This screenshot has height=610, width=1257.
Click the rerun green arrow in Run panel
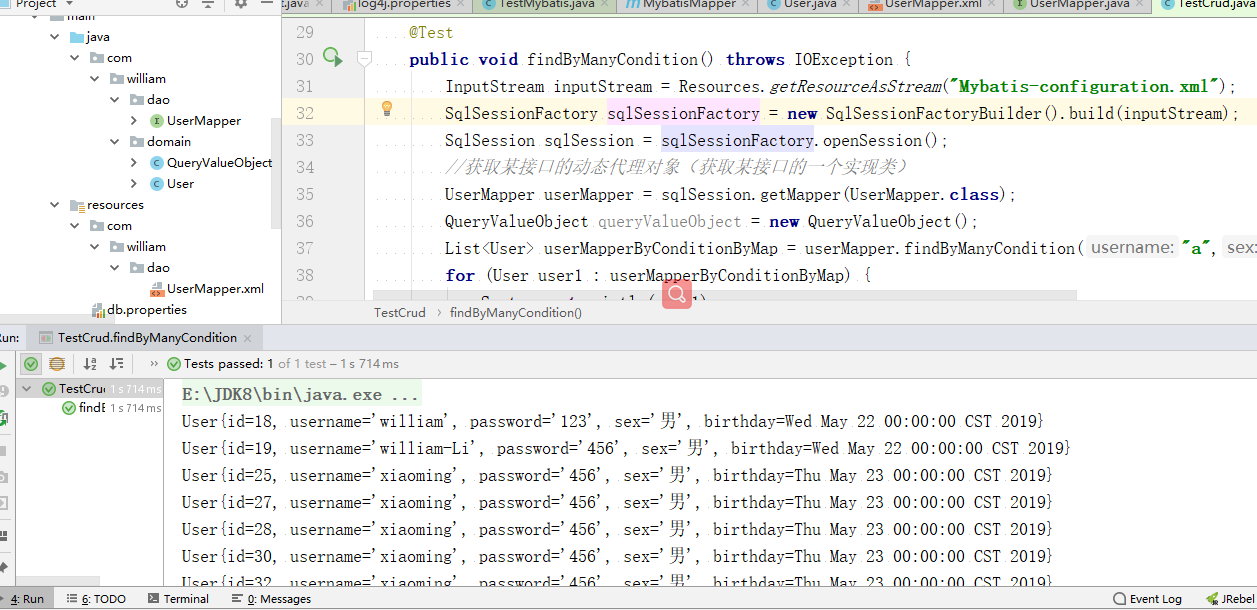click(x=4, y=365)
